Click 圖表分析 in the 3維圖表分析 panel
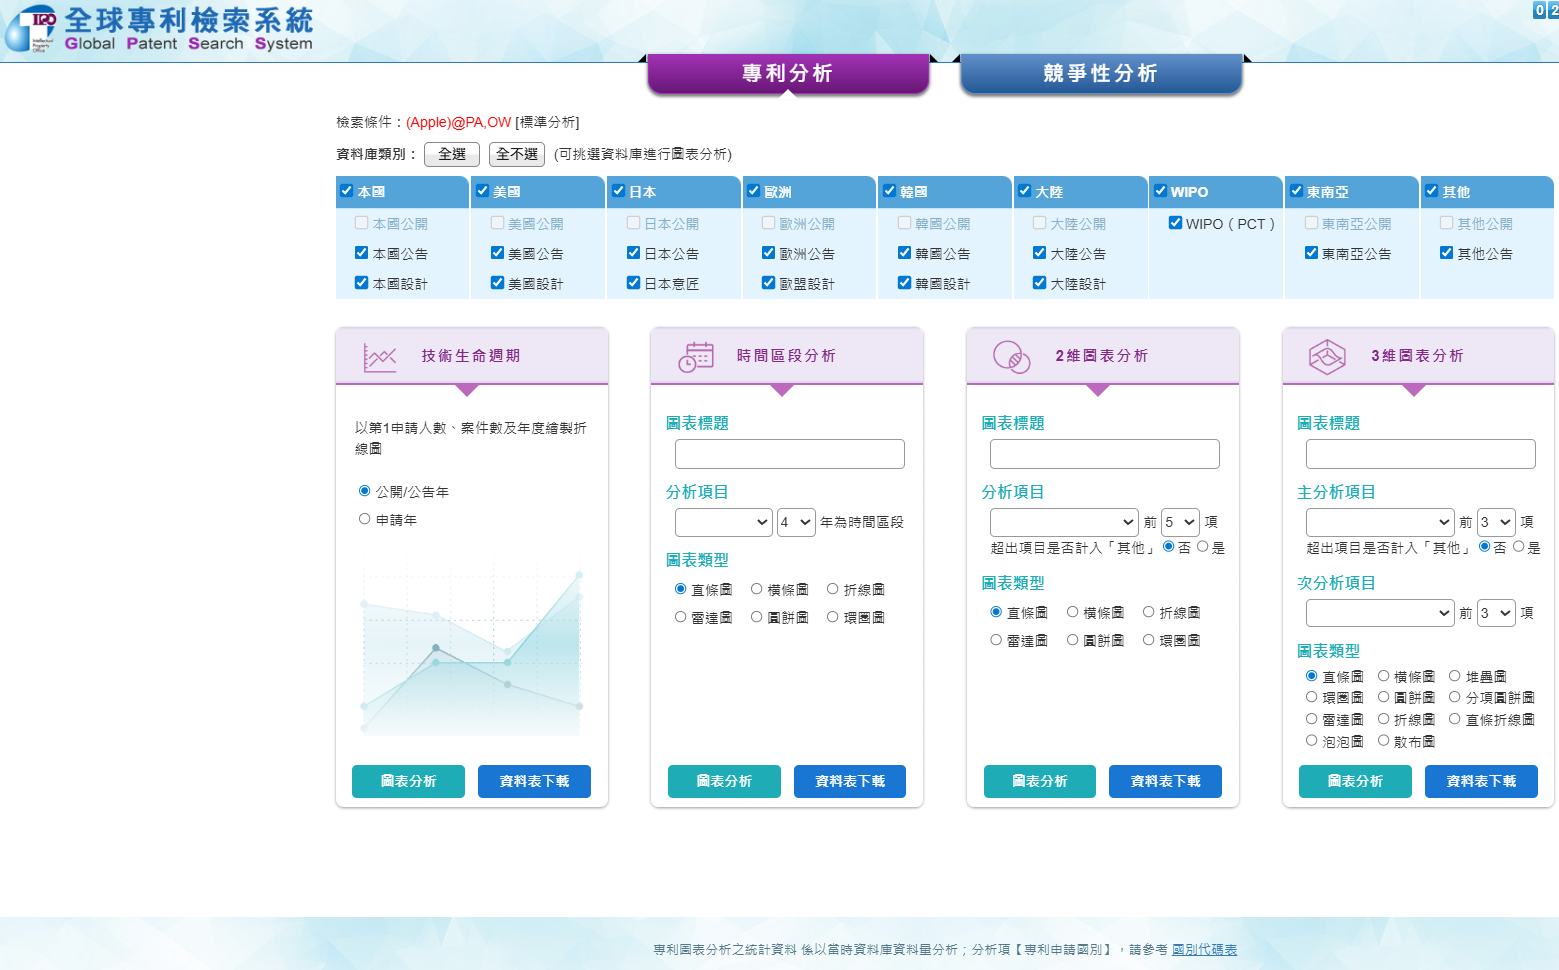1559x970 pixels. (1355, 781)
